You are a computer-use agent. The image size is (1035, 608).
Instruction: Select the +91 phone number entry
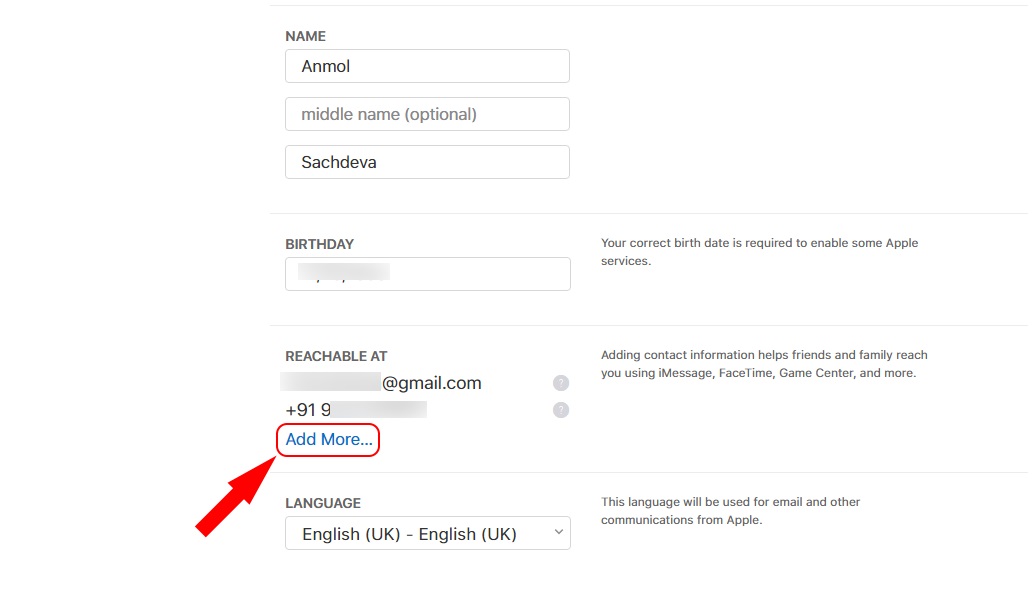(356, 410)
